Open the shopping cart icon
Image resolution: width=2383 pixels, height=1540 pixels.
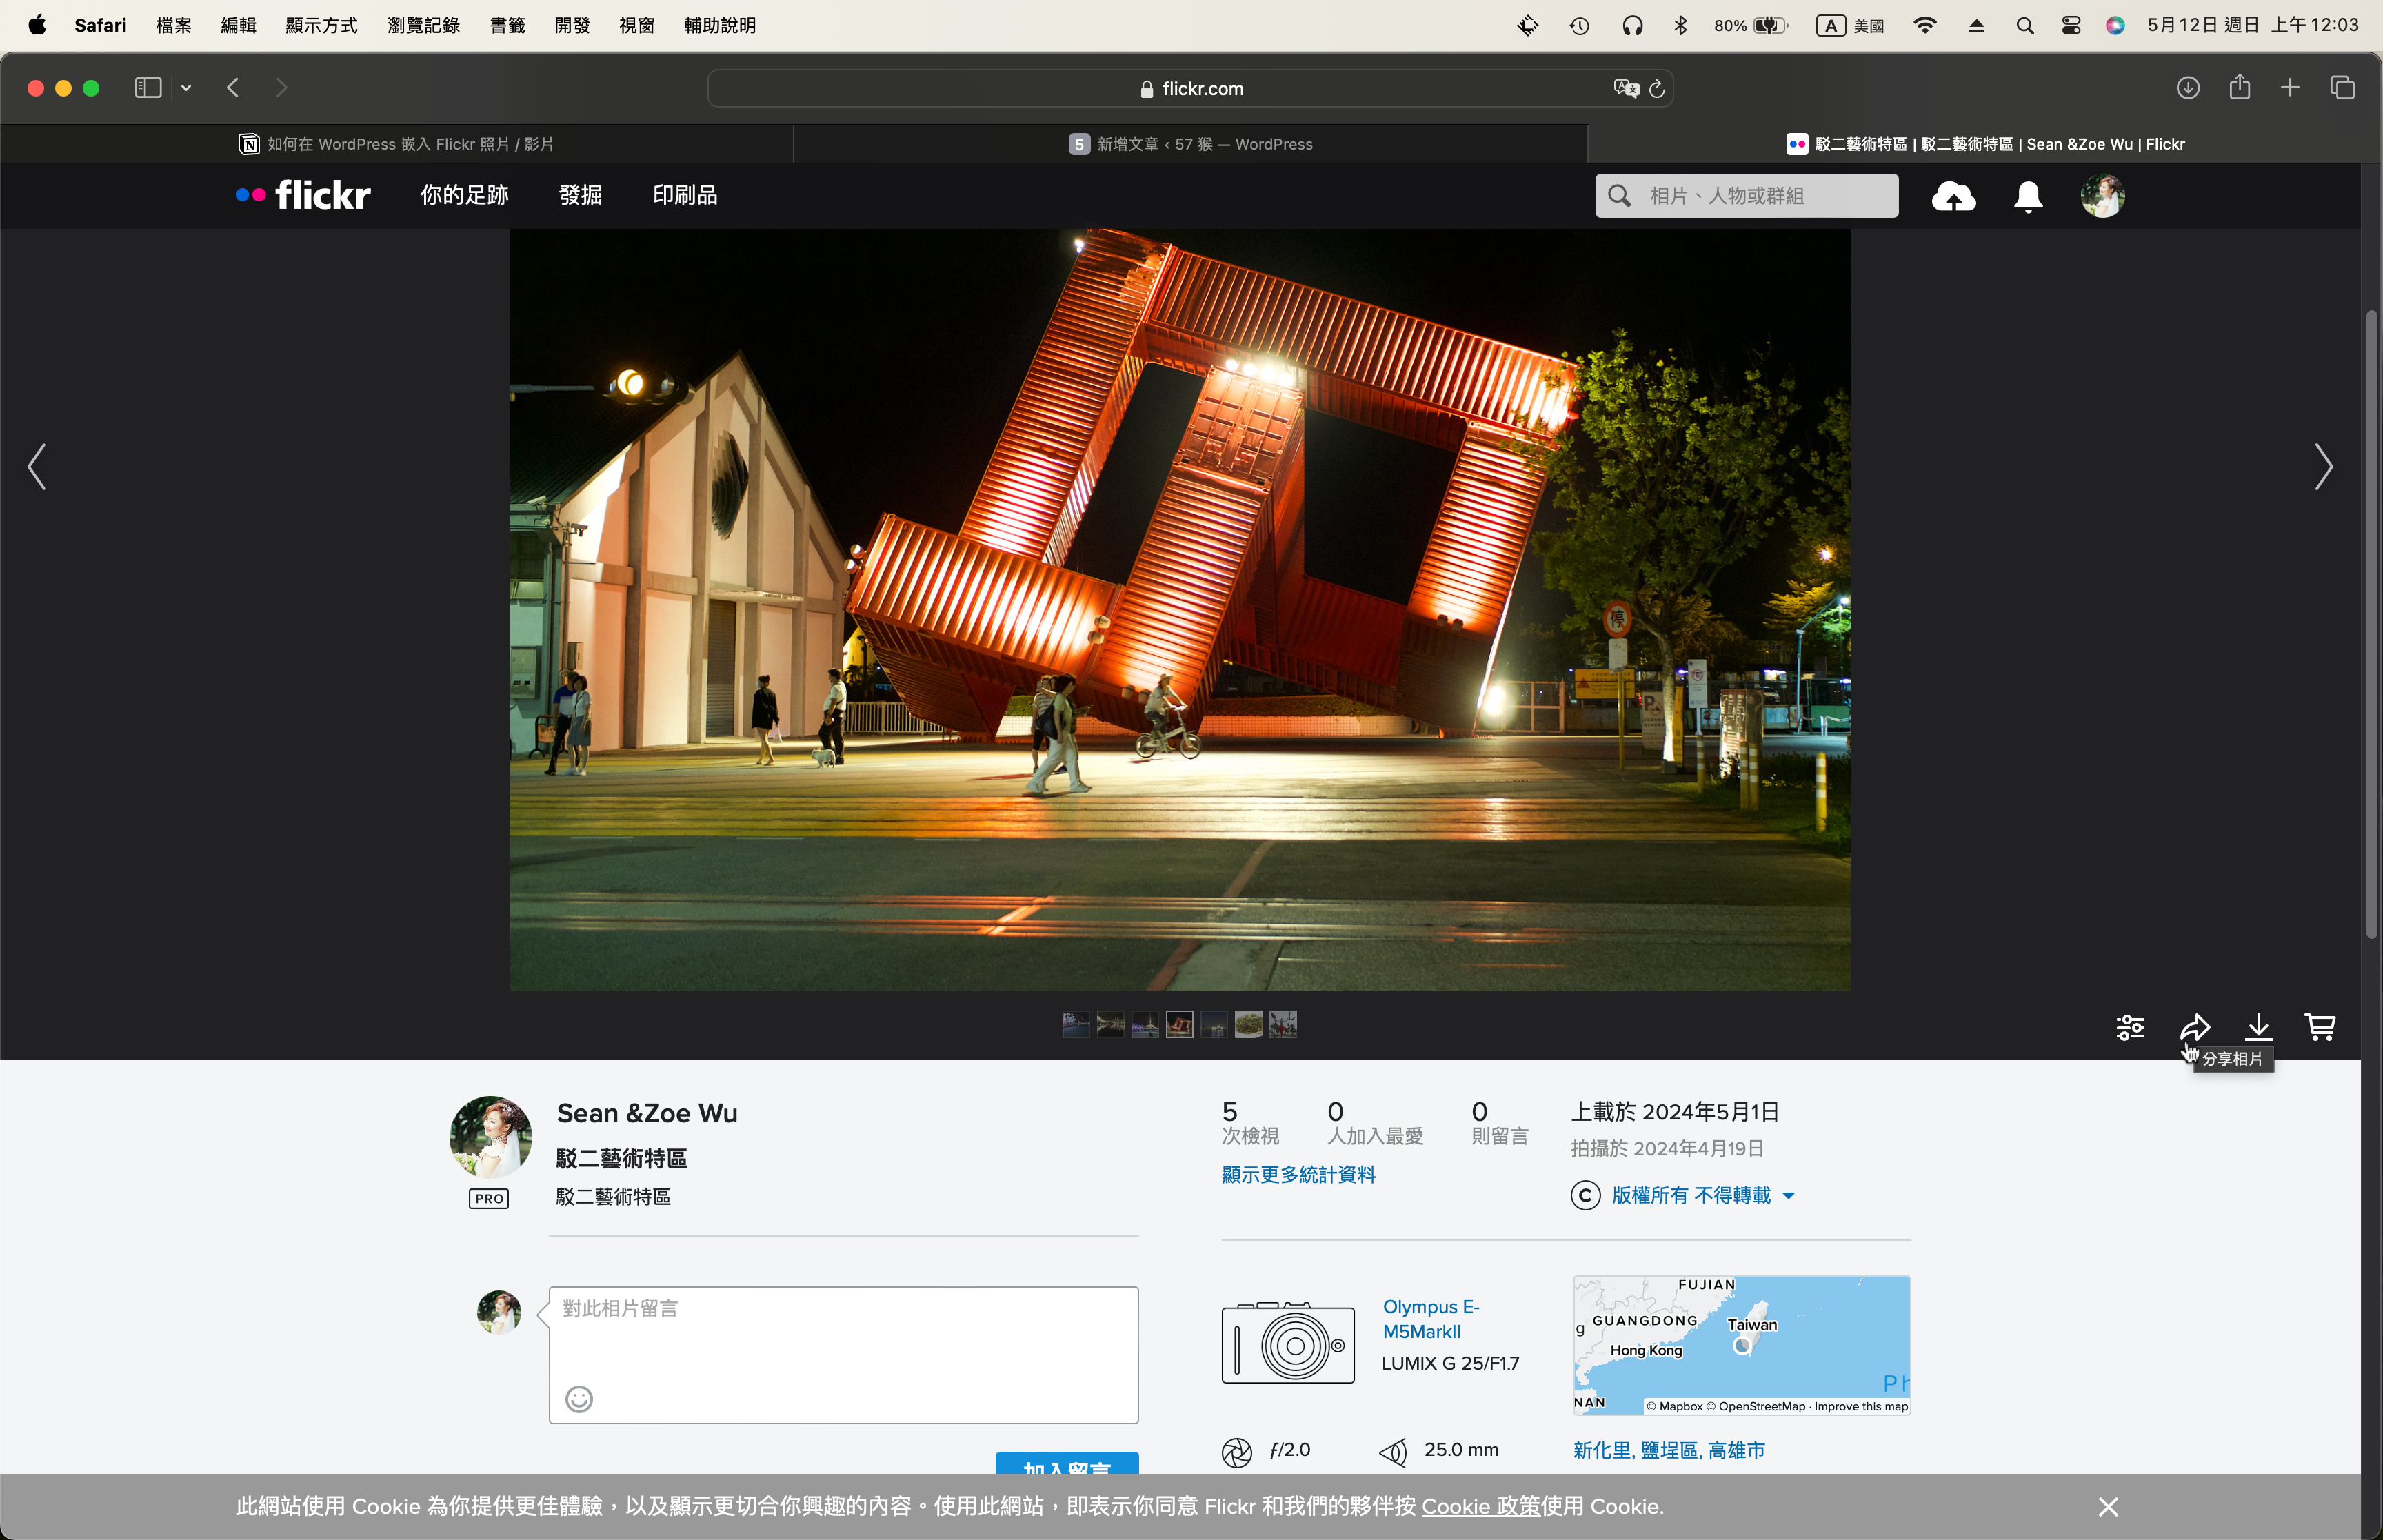coord(2320,1026)
